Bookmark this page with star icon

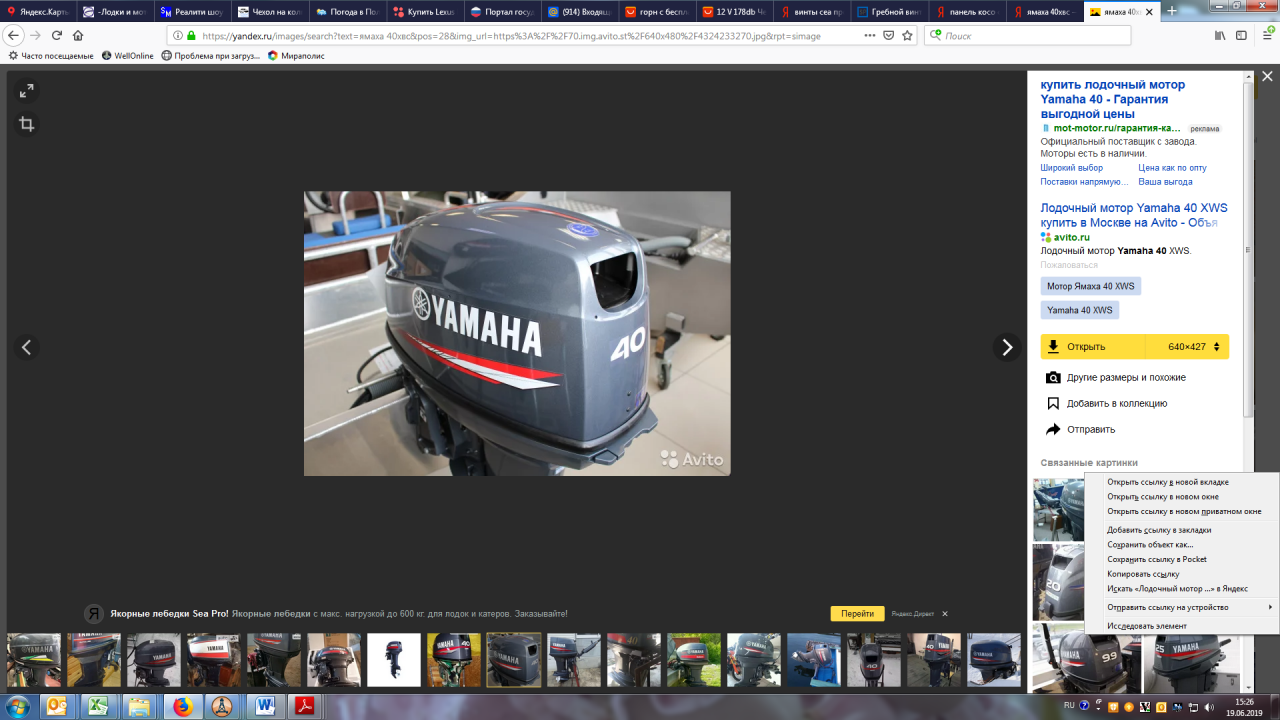coord(907,35)
